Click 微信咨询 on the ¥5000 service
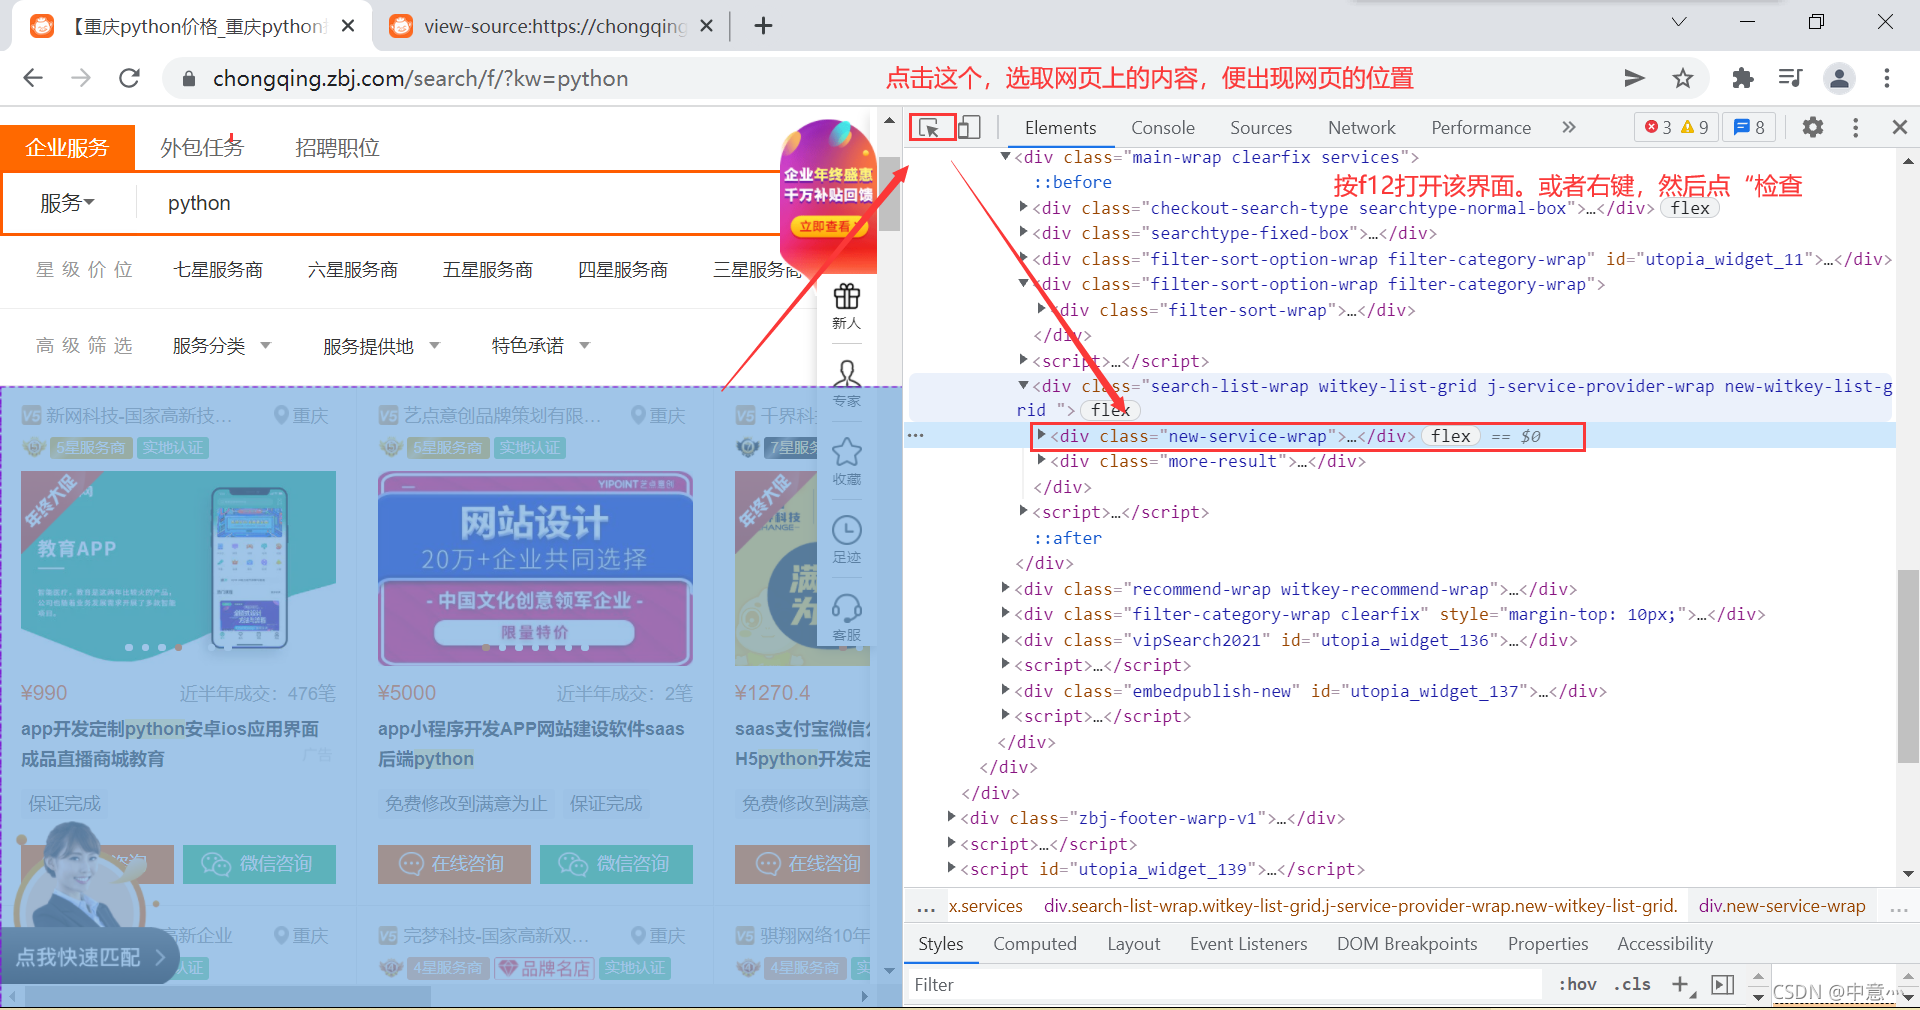This screenshot has height=1010, width=1920. pos(616,864)
